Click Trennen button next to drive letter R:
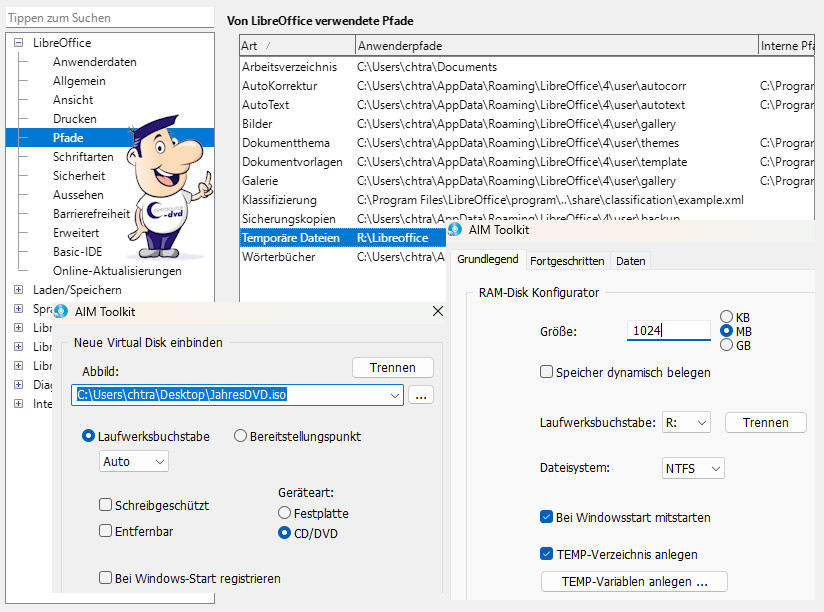Screen dimensions: 824x612 [x=765, y=422]
